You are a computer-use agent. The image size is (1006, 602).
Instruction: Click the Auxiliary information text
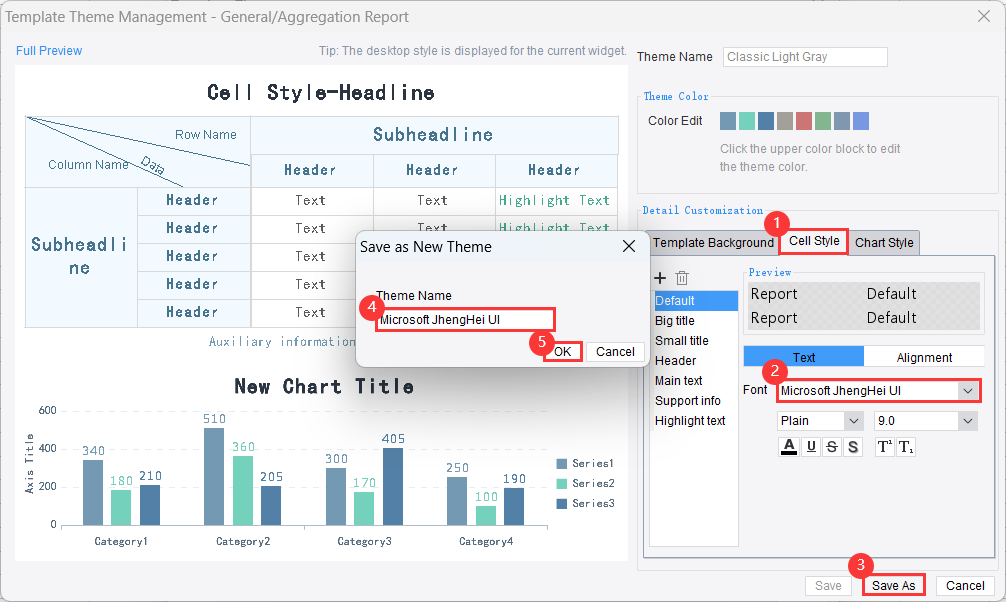click(282, 341)
